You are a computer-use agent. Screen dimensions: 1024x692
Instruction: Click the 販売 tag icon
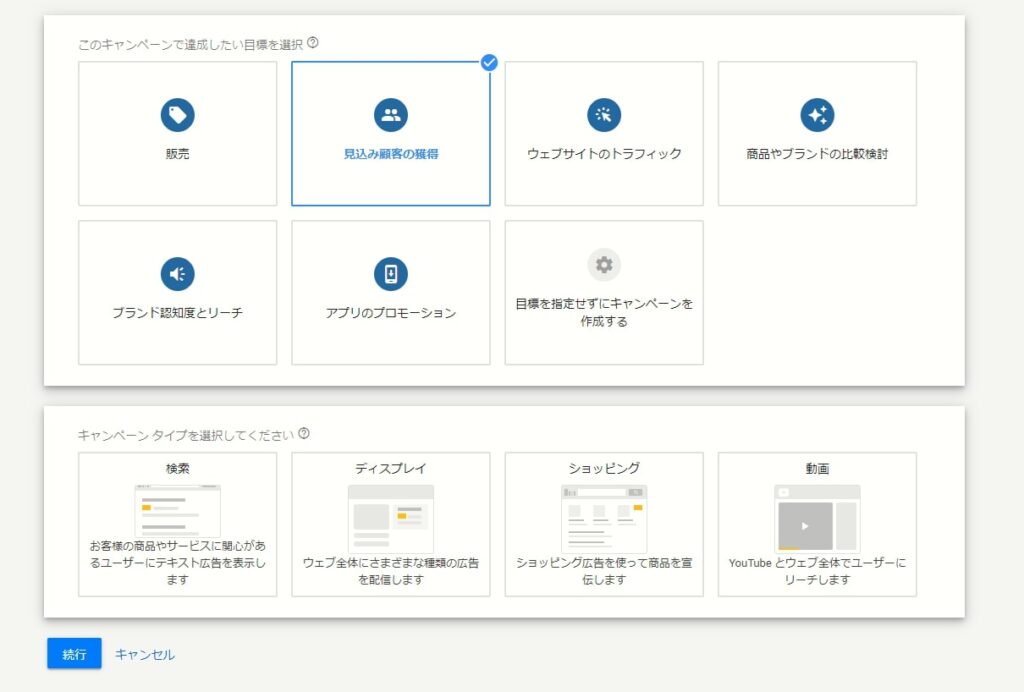coord(178,115)
